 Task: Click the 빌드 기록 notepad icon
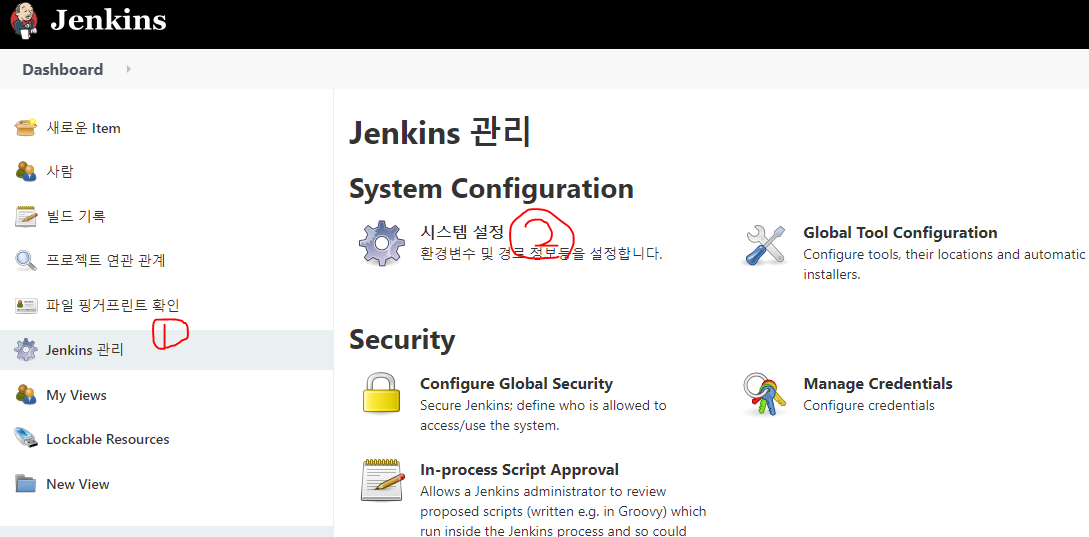pyautogui.click(x=26, y=216)
